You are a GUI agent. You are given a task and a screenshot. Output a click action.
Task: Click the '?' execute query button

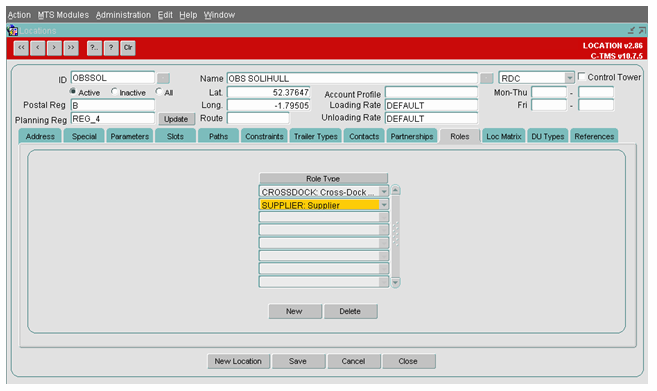[111, 48]
